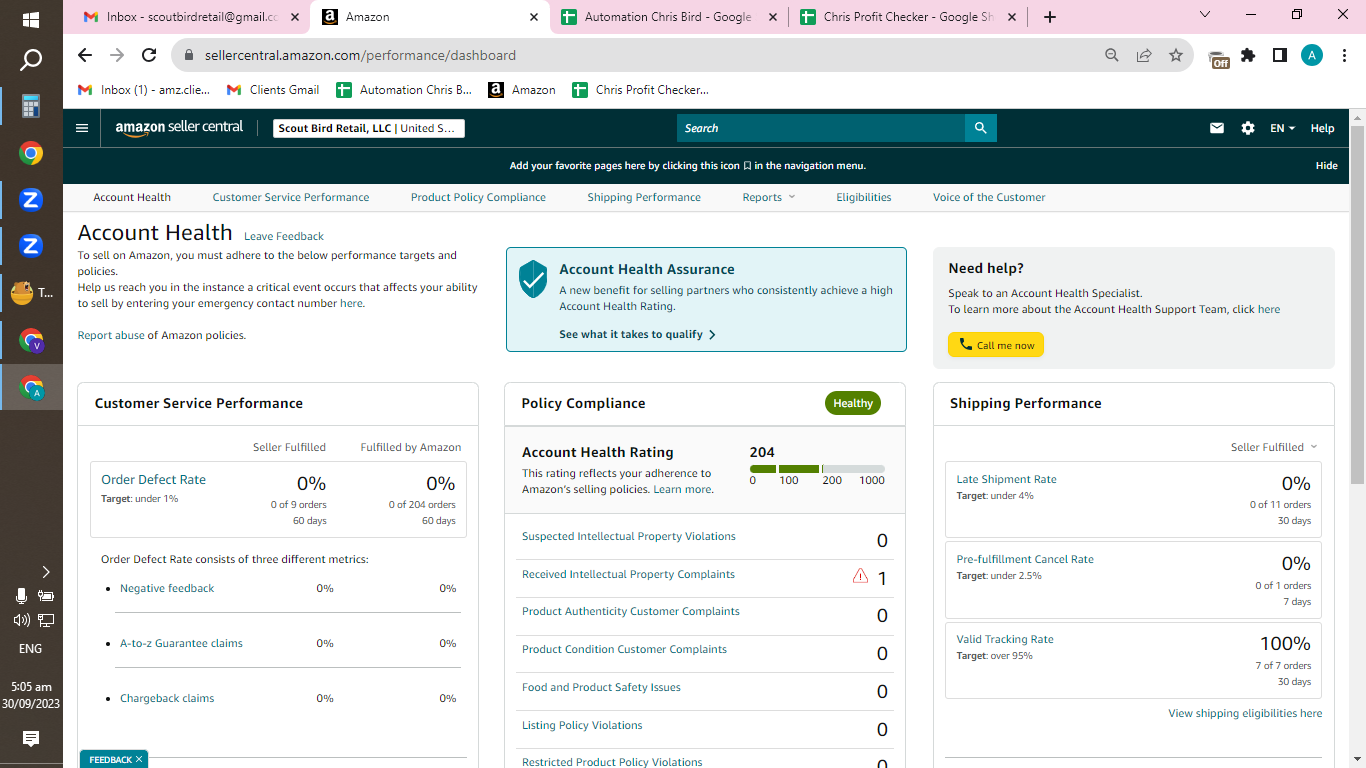Open the Help link in the header
Image resolution: width=1366 pixels, height=768 pixels.
(1322, 128)
